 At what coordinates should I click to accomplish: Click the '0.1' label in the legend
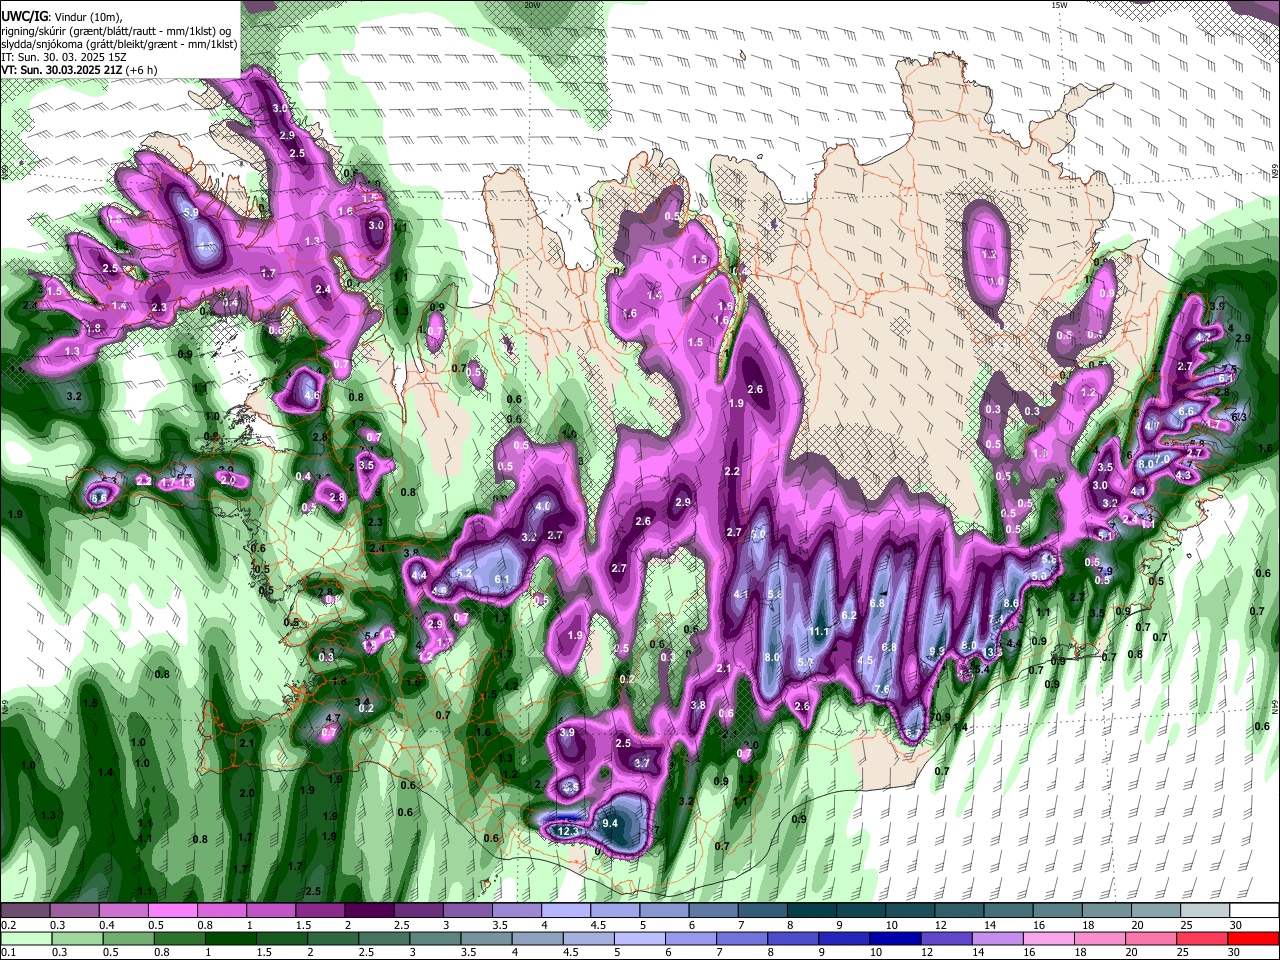tap(7, 951)
